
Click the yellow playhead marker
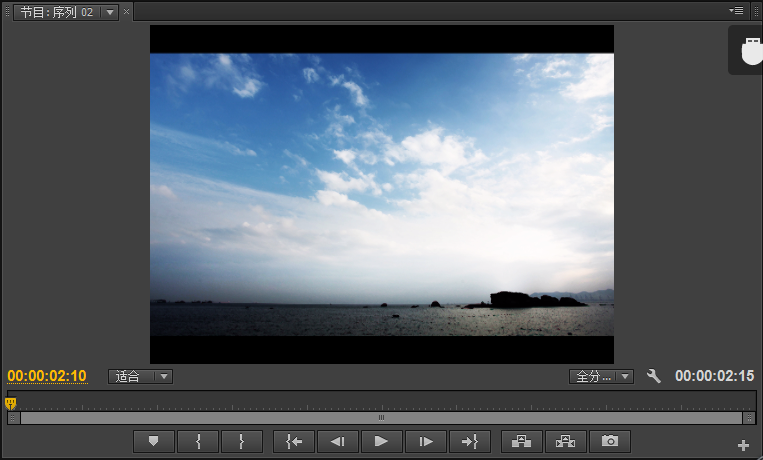[x=10, y=403]
